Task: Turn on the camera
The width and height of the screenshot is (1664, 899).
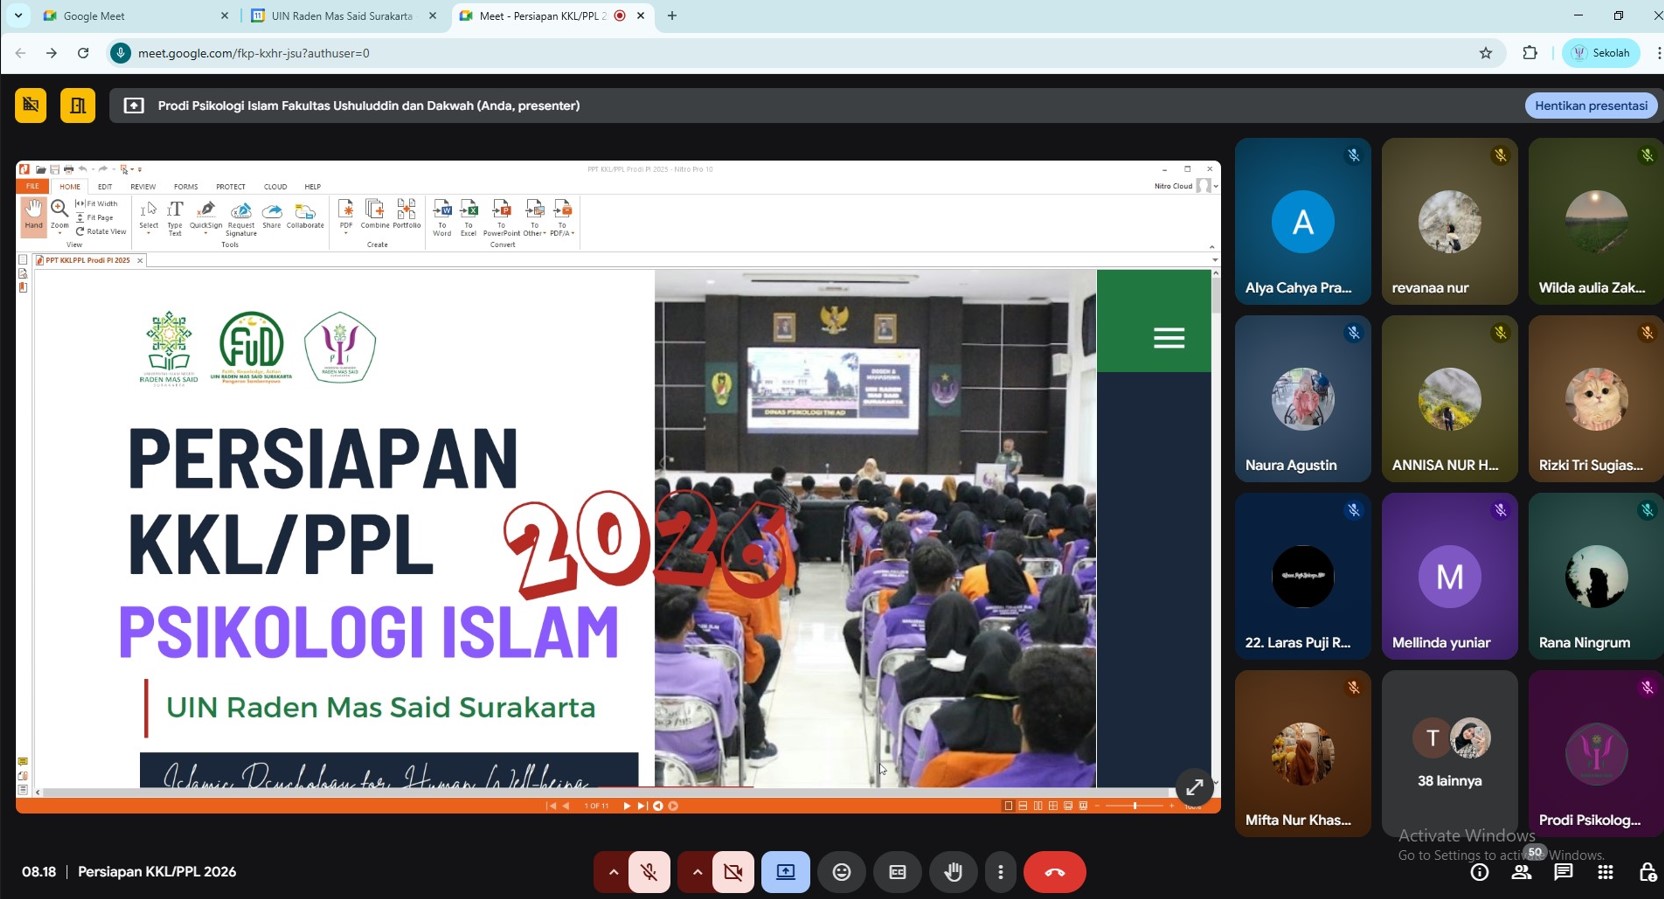Action: coord(733,872)
